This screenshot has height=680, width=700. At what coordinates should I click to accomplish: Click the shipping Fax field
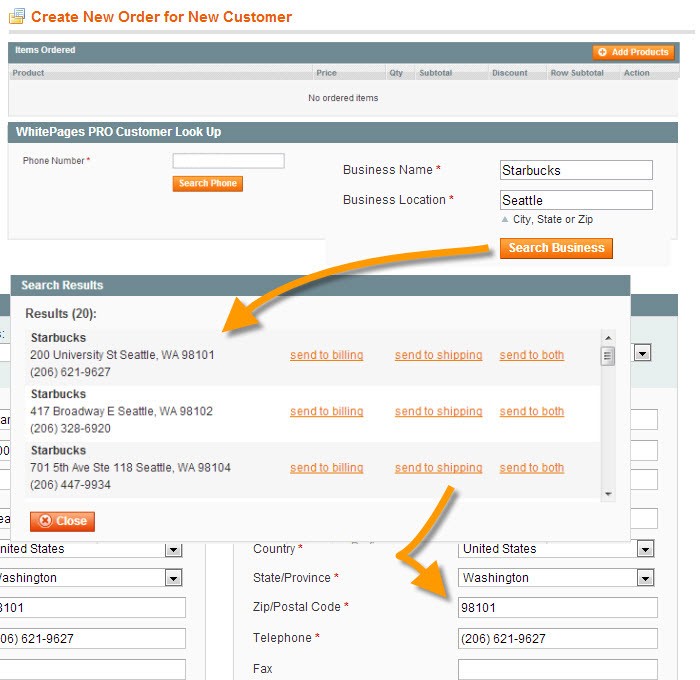pos(558,669)
